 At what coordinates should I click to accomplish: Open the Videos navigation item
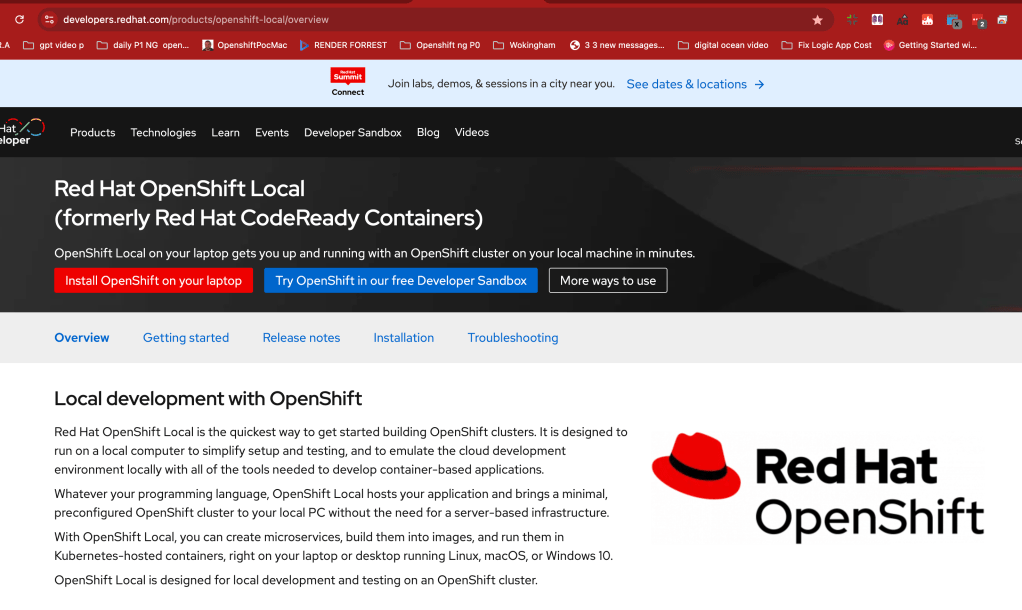tap(472, 132)
